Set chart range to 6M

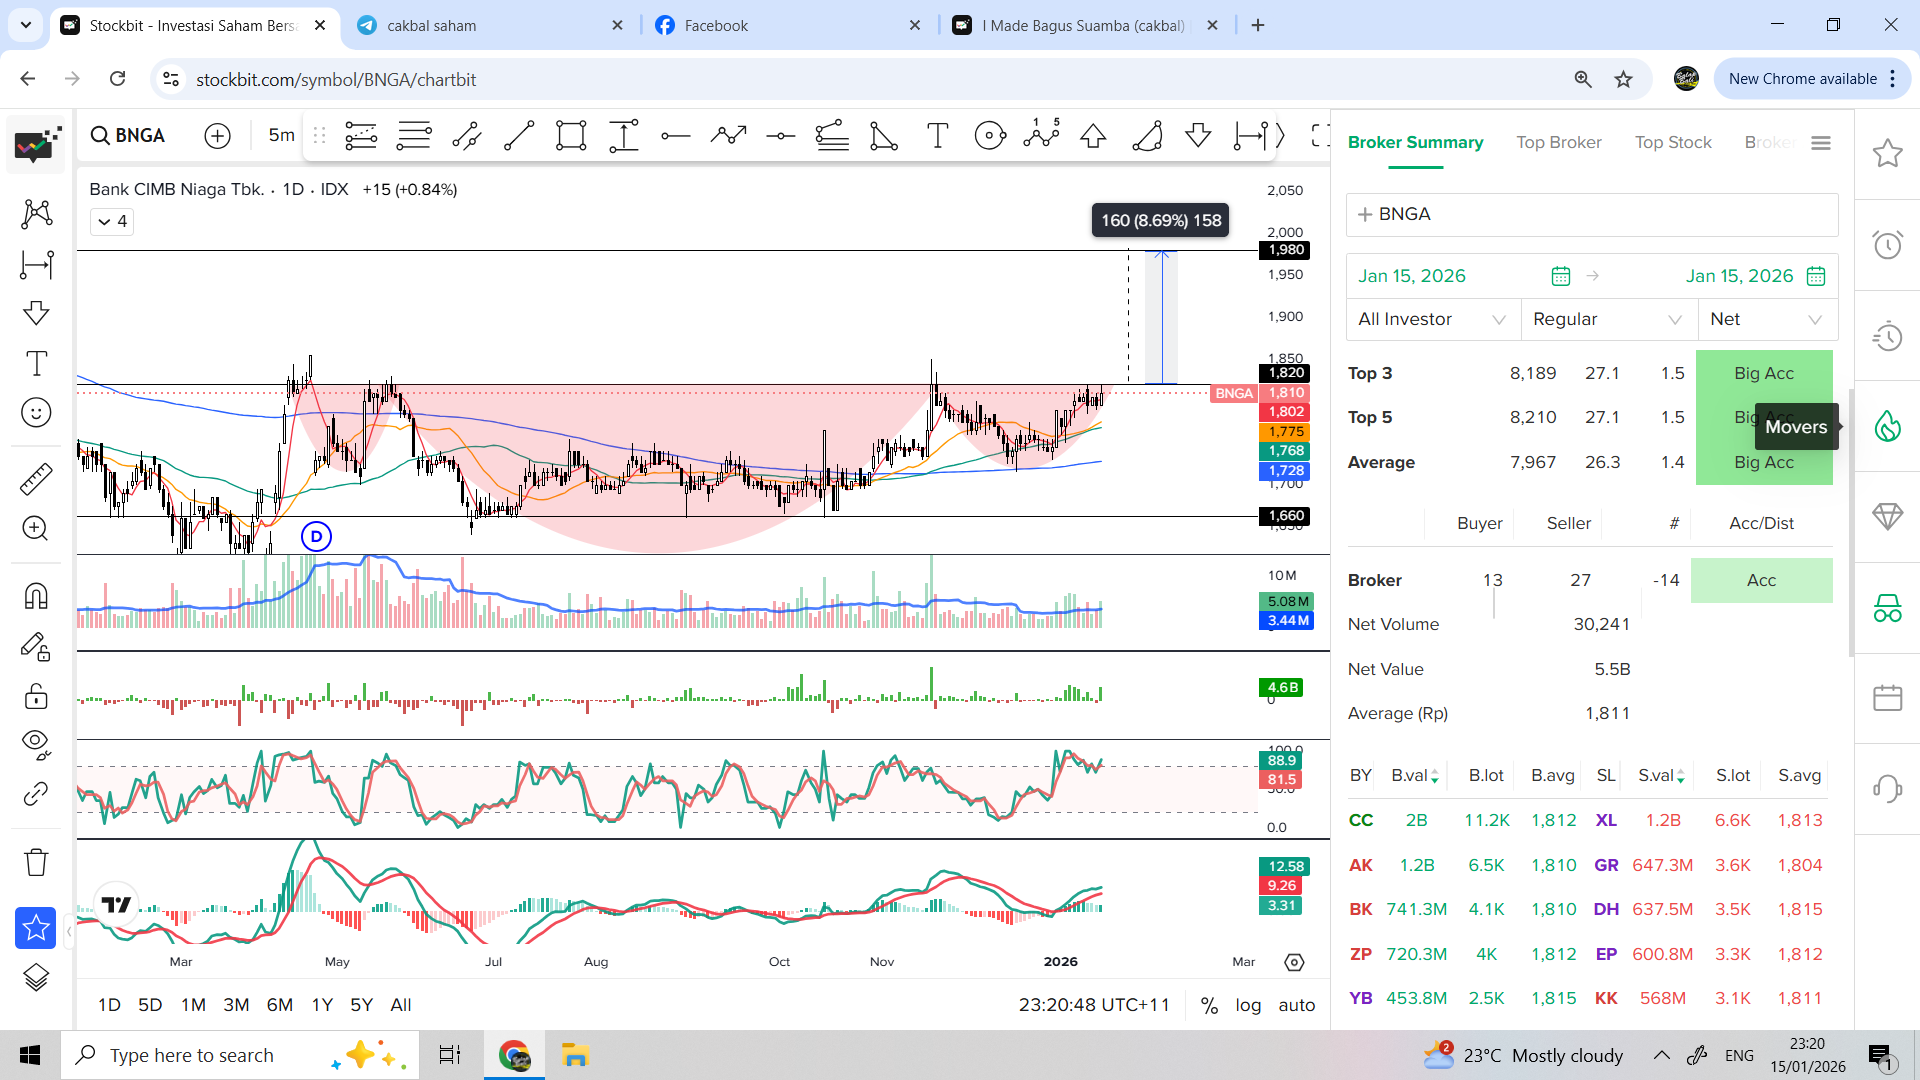(x=279, y=1005)
